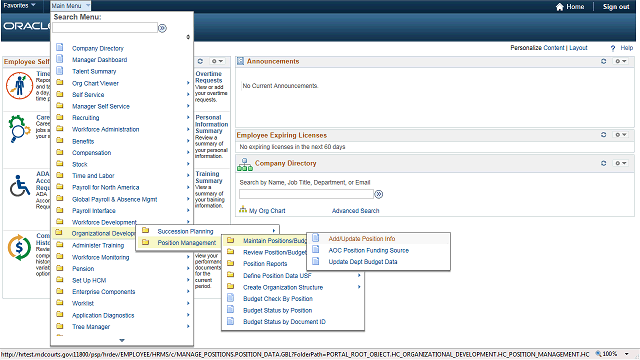Open the Enterprise Components menu folder
This screenshot has width=640, height=360.
click(x=103, y=292)
